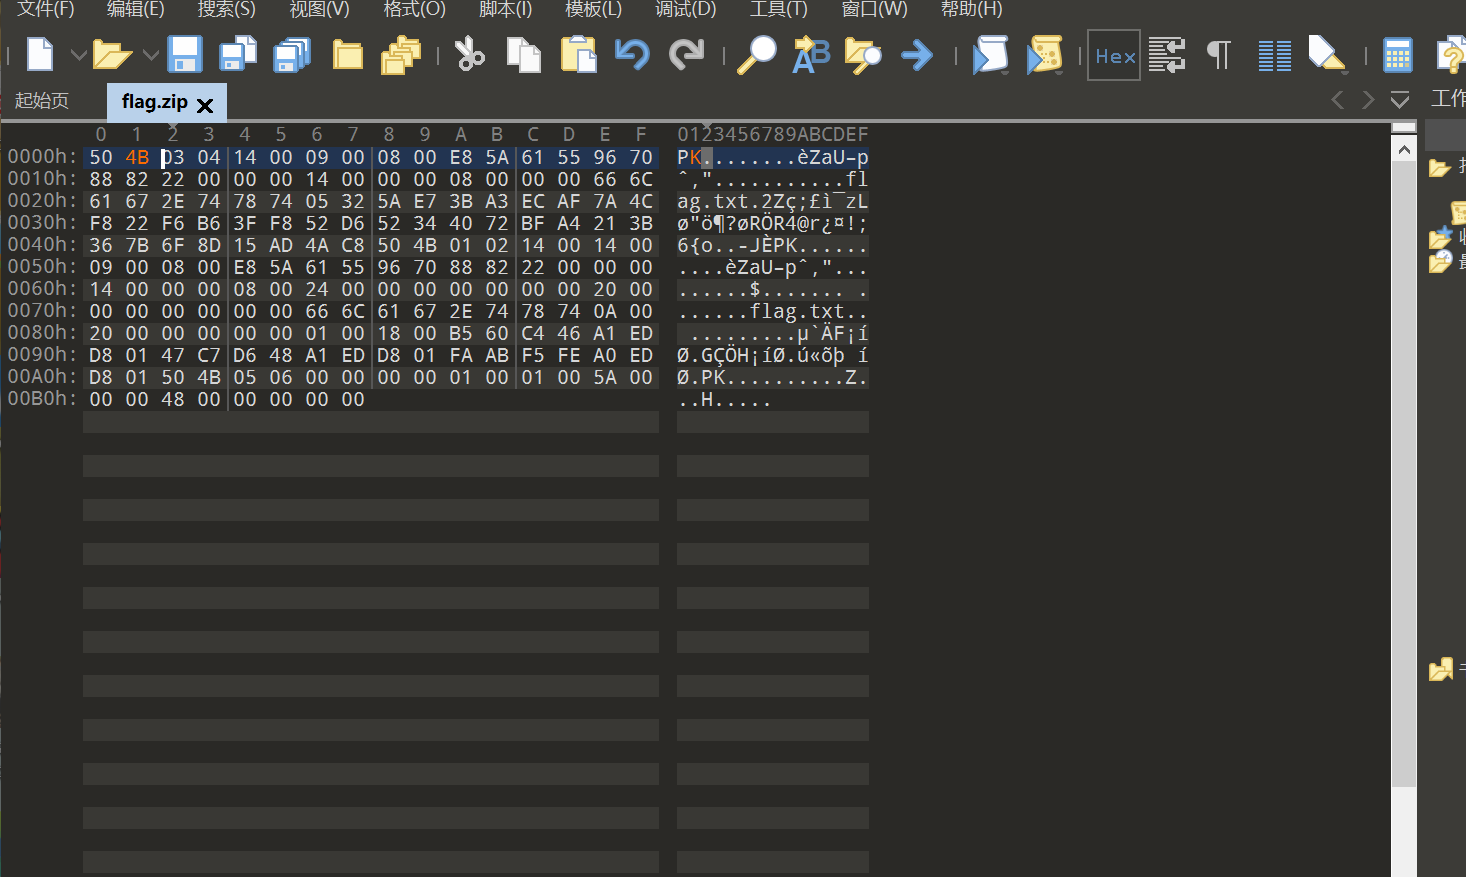Screen dimensions: 1466x877
Task: Expand the New file dropdown arrow
Action: point(78,55)
